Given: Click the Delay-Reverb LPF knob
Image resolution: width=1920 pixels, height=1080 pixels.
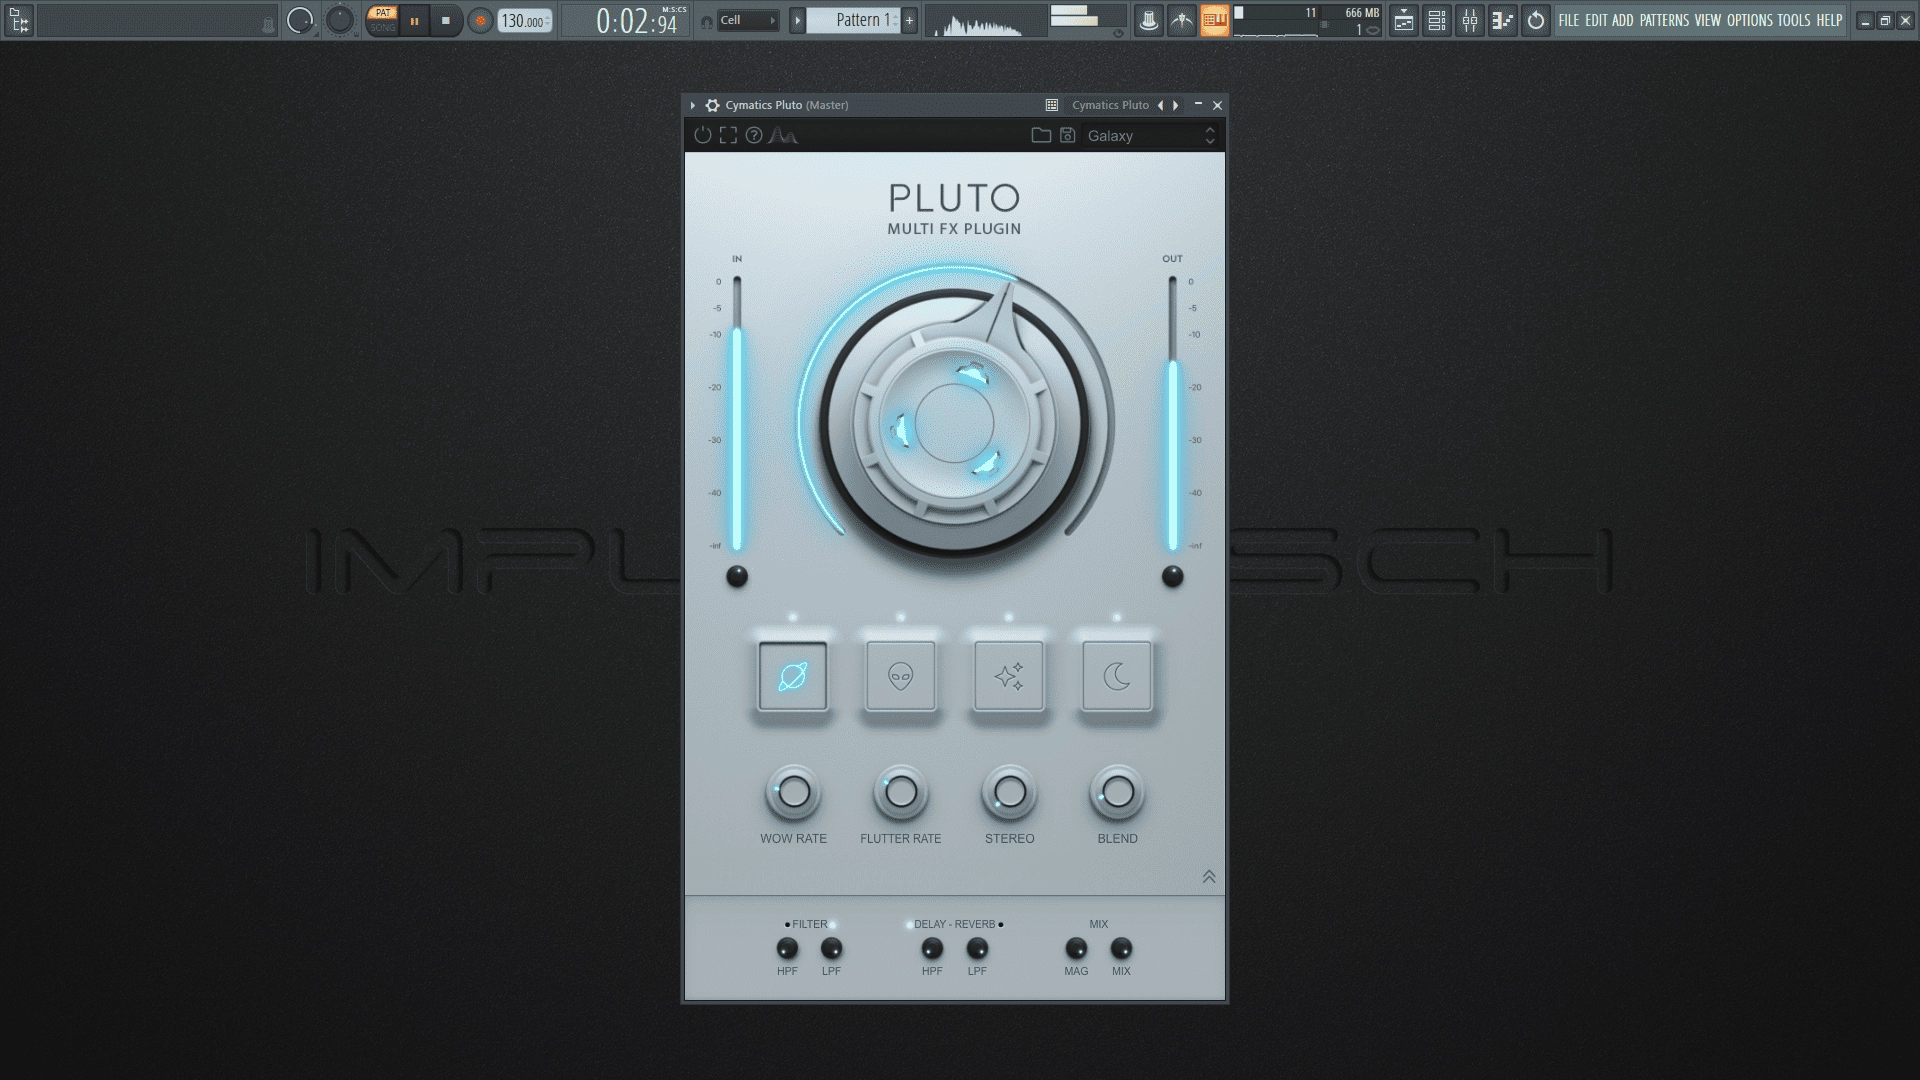Looking at the screenshot, I should tap(978, 948).
